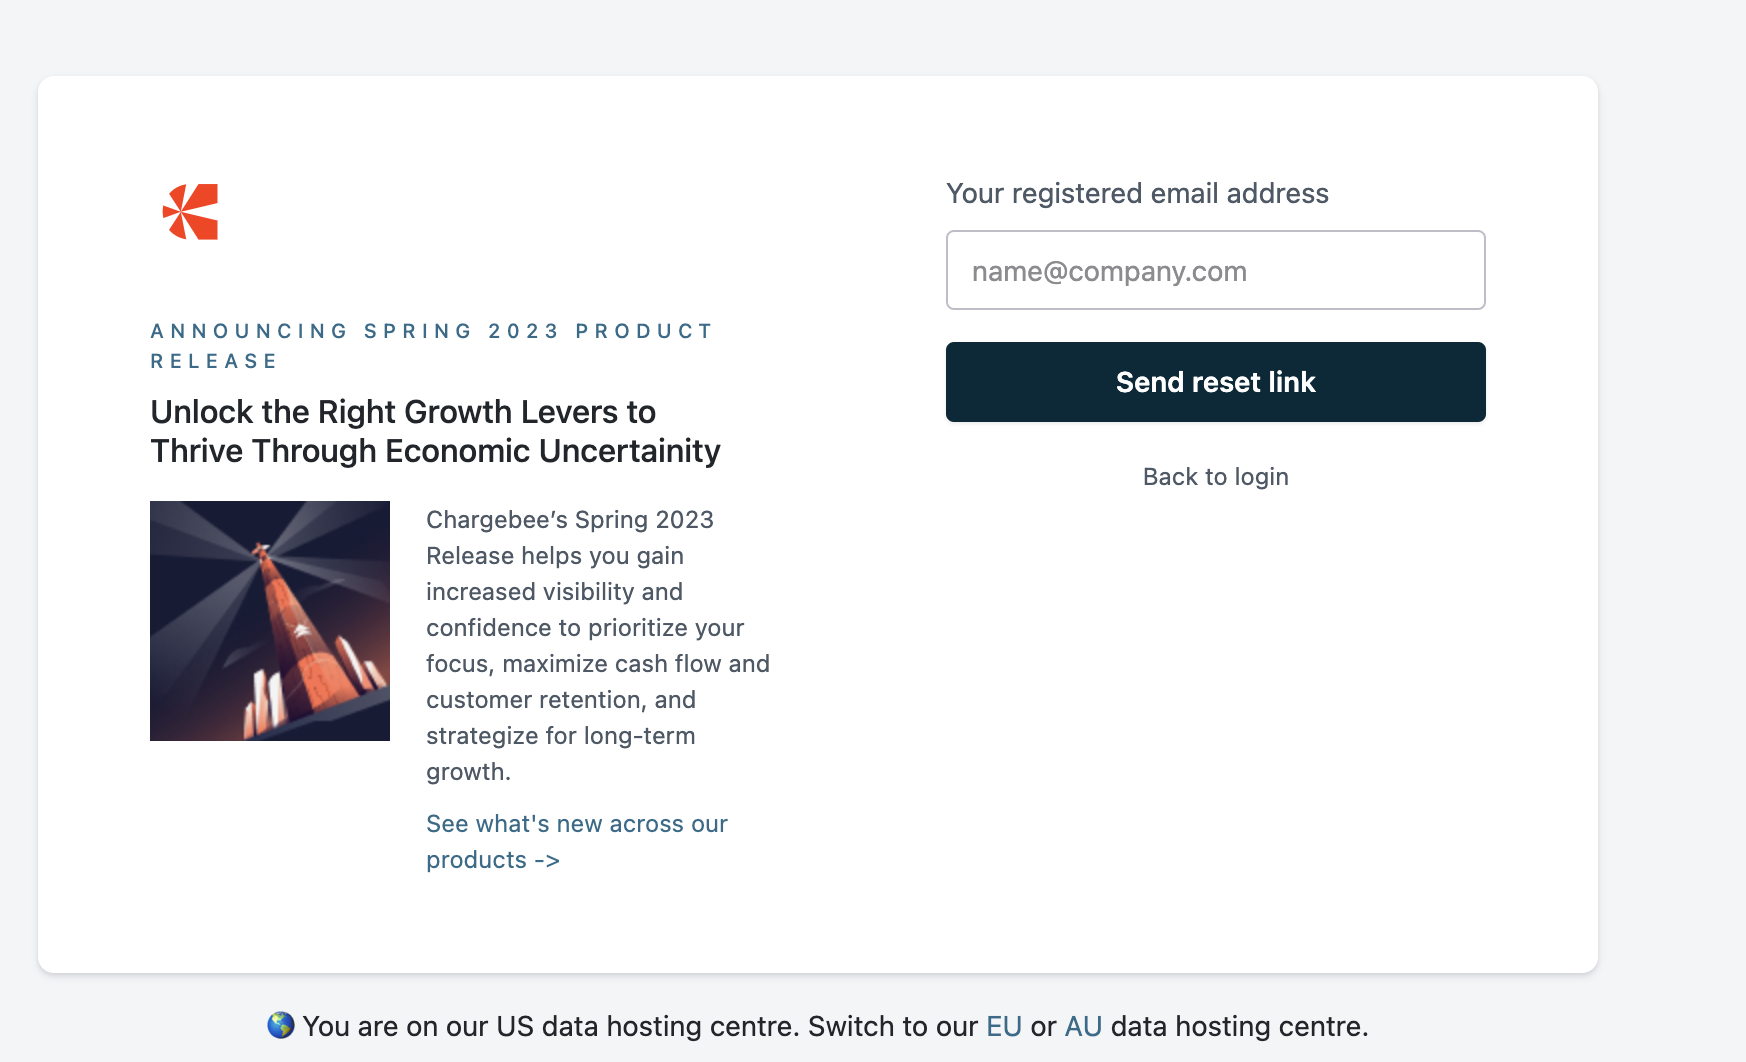Click 'confidence to prioritize your' paragraph line
The height and width of the screenshot is (1062, 1746).
click(585, 628)
